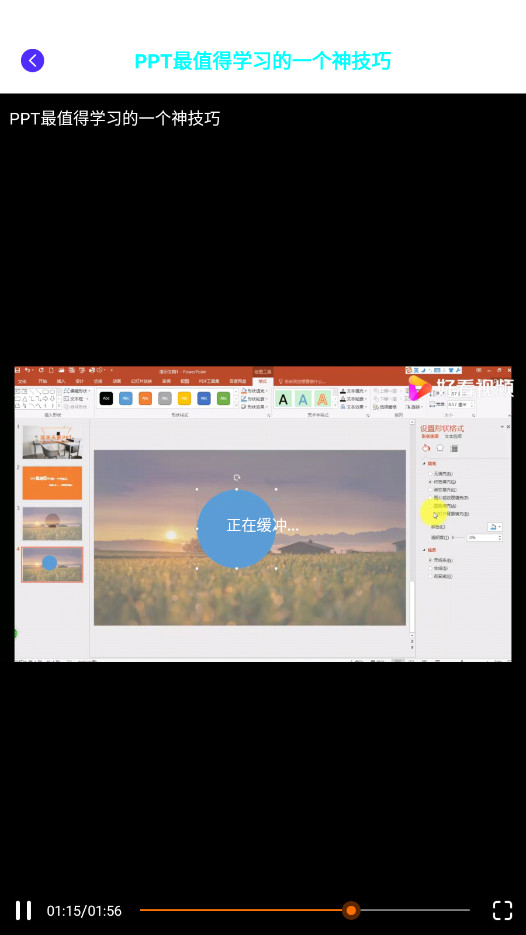Screen dimensions: 526x935
Task: Open the 插入 Insert ribbon tab
Action: (61, 382)
